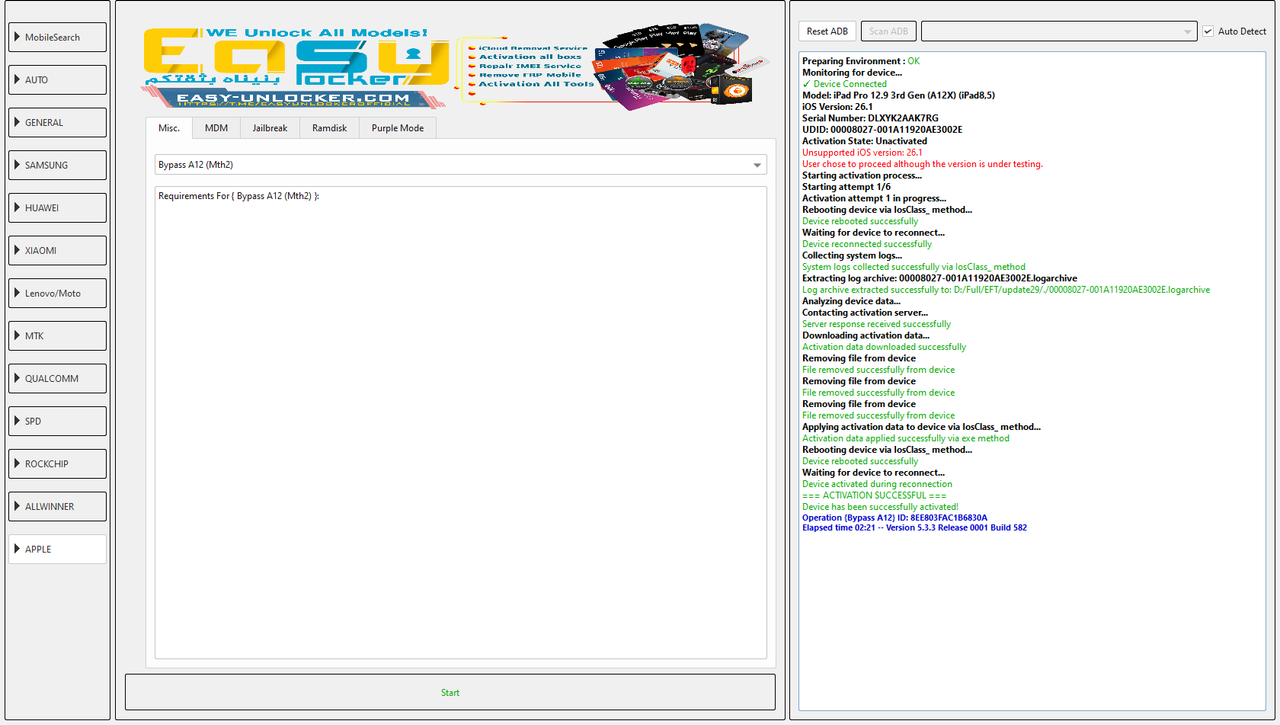Open the Bypass A12 (Mth2) dropdown
Image resolution: width=1280 pixels, height=725 pixels.
click(460, 164)
